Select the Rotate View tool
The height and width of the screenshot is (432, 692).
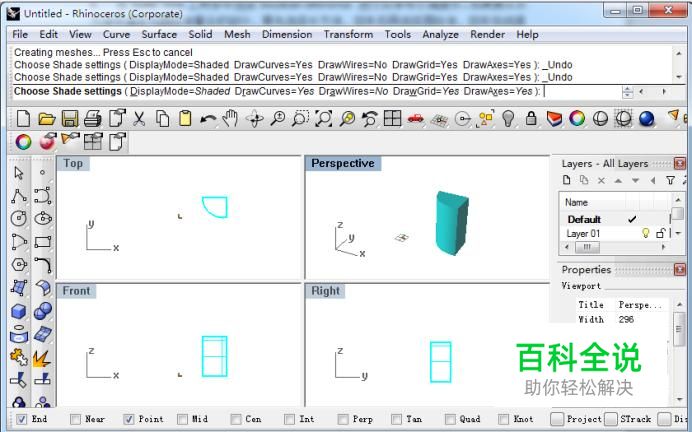pos(254,119)
